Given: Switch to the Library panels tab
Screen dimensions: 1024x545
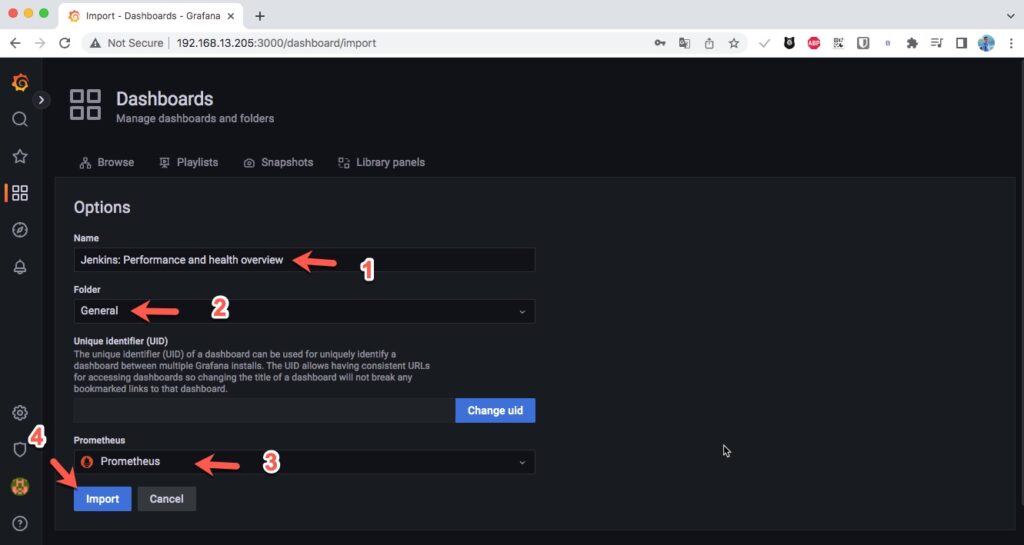Looking at the screenshot, I should coord(381,163).
